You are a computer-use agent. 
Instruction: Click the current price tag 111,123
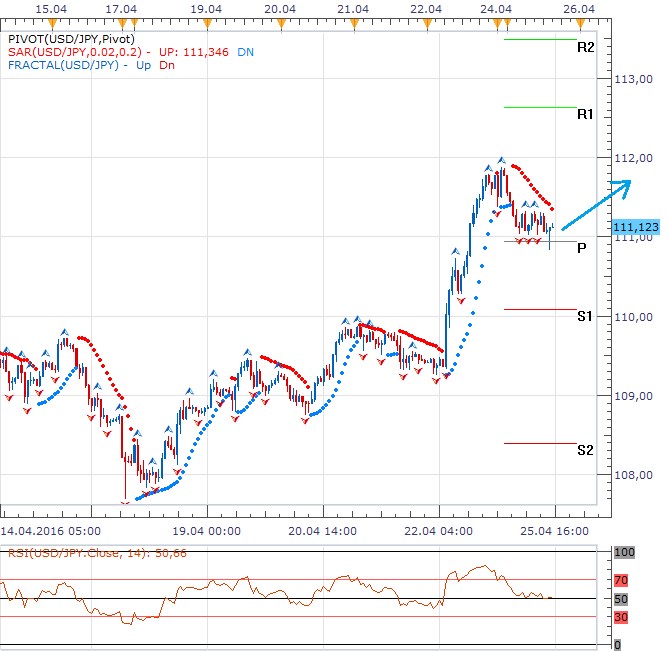coord(636,227)
